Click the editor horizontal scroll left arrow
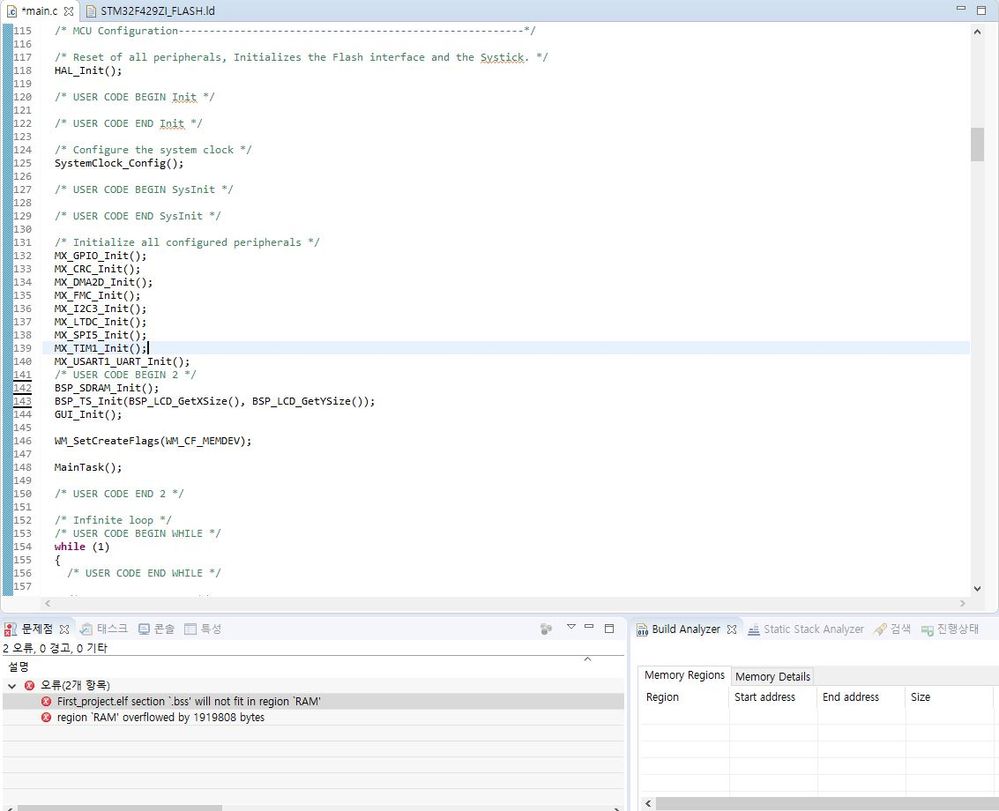The width and height of the screenshot is (999, 811). pyautogui.click(x=47, y=603)
